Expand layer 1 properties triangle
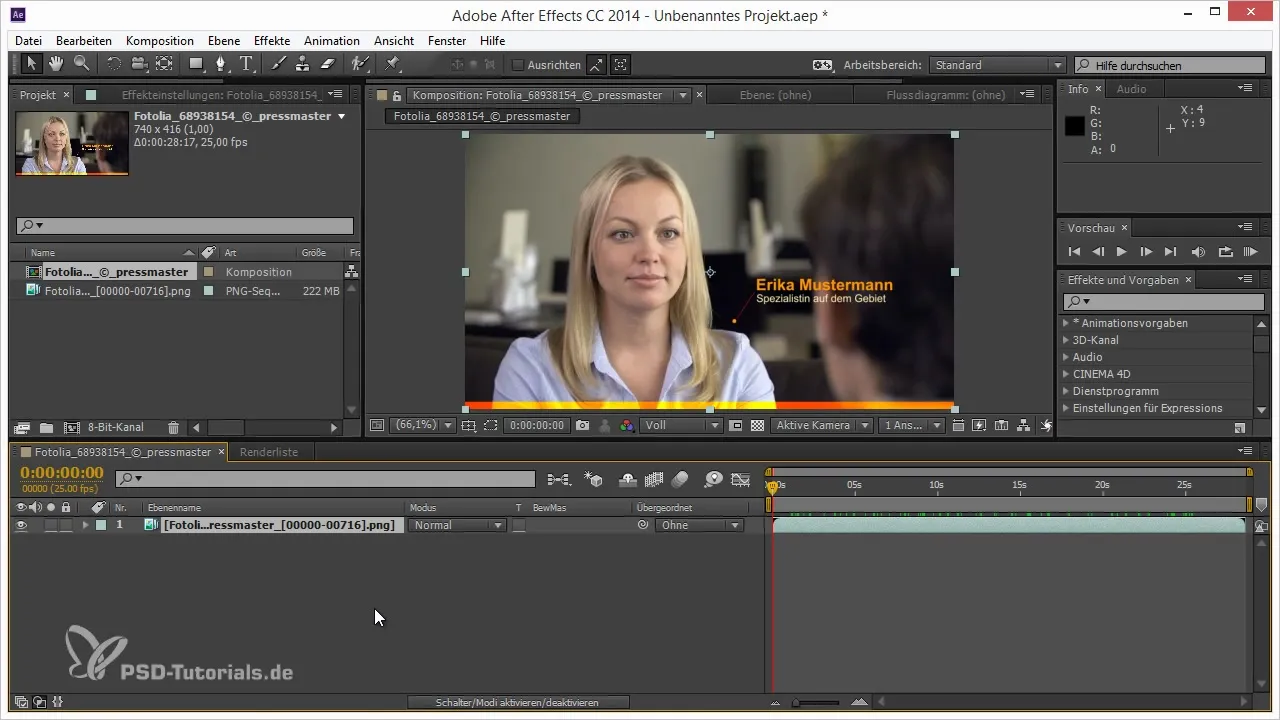 pos(85,525)
